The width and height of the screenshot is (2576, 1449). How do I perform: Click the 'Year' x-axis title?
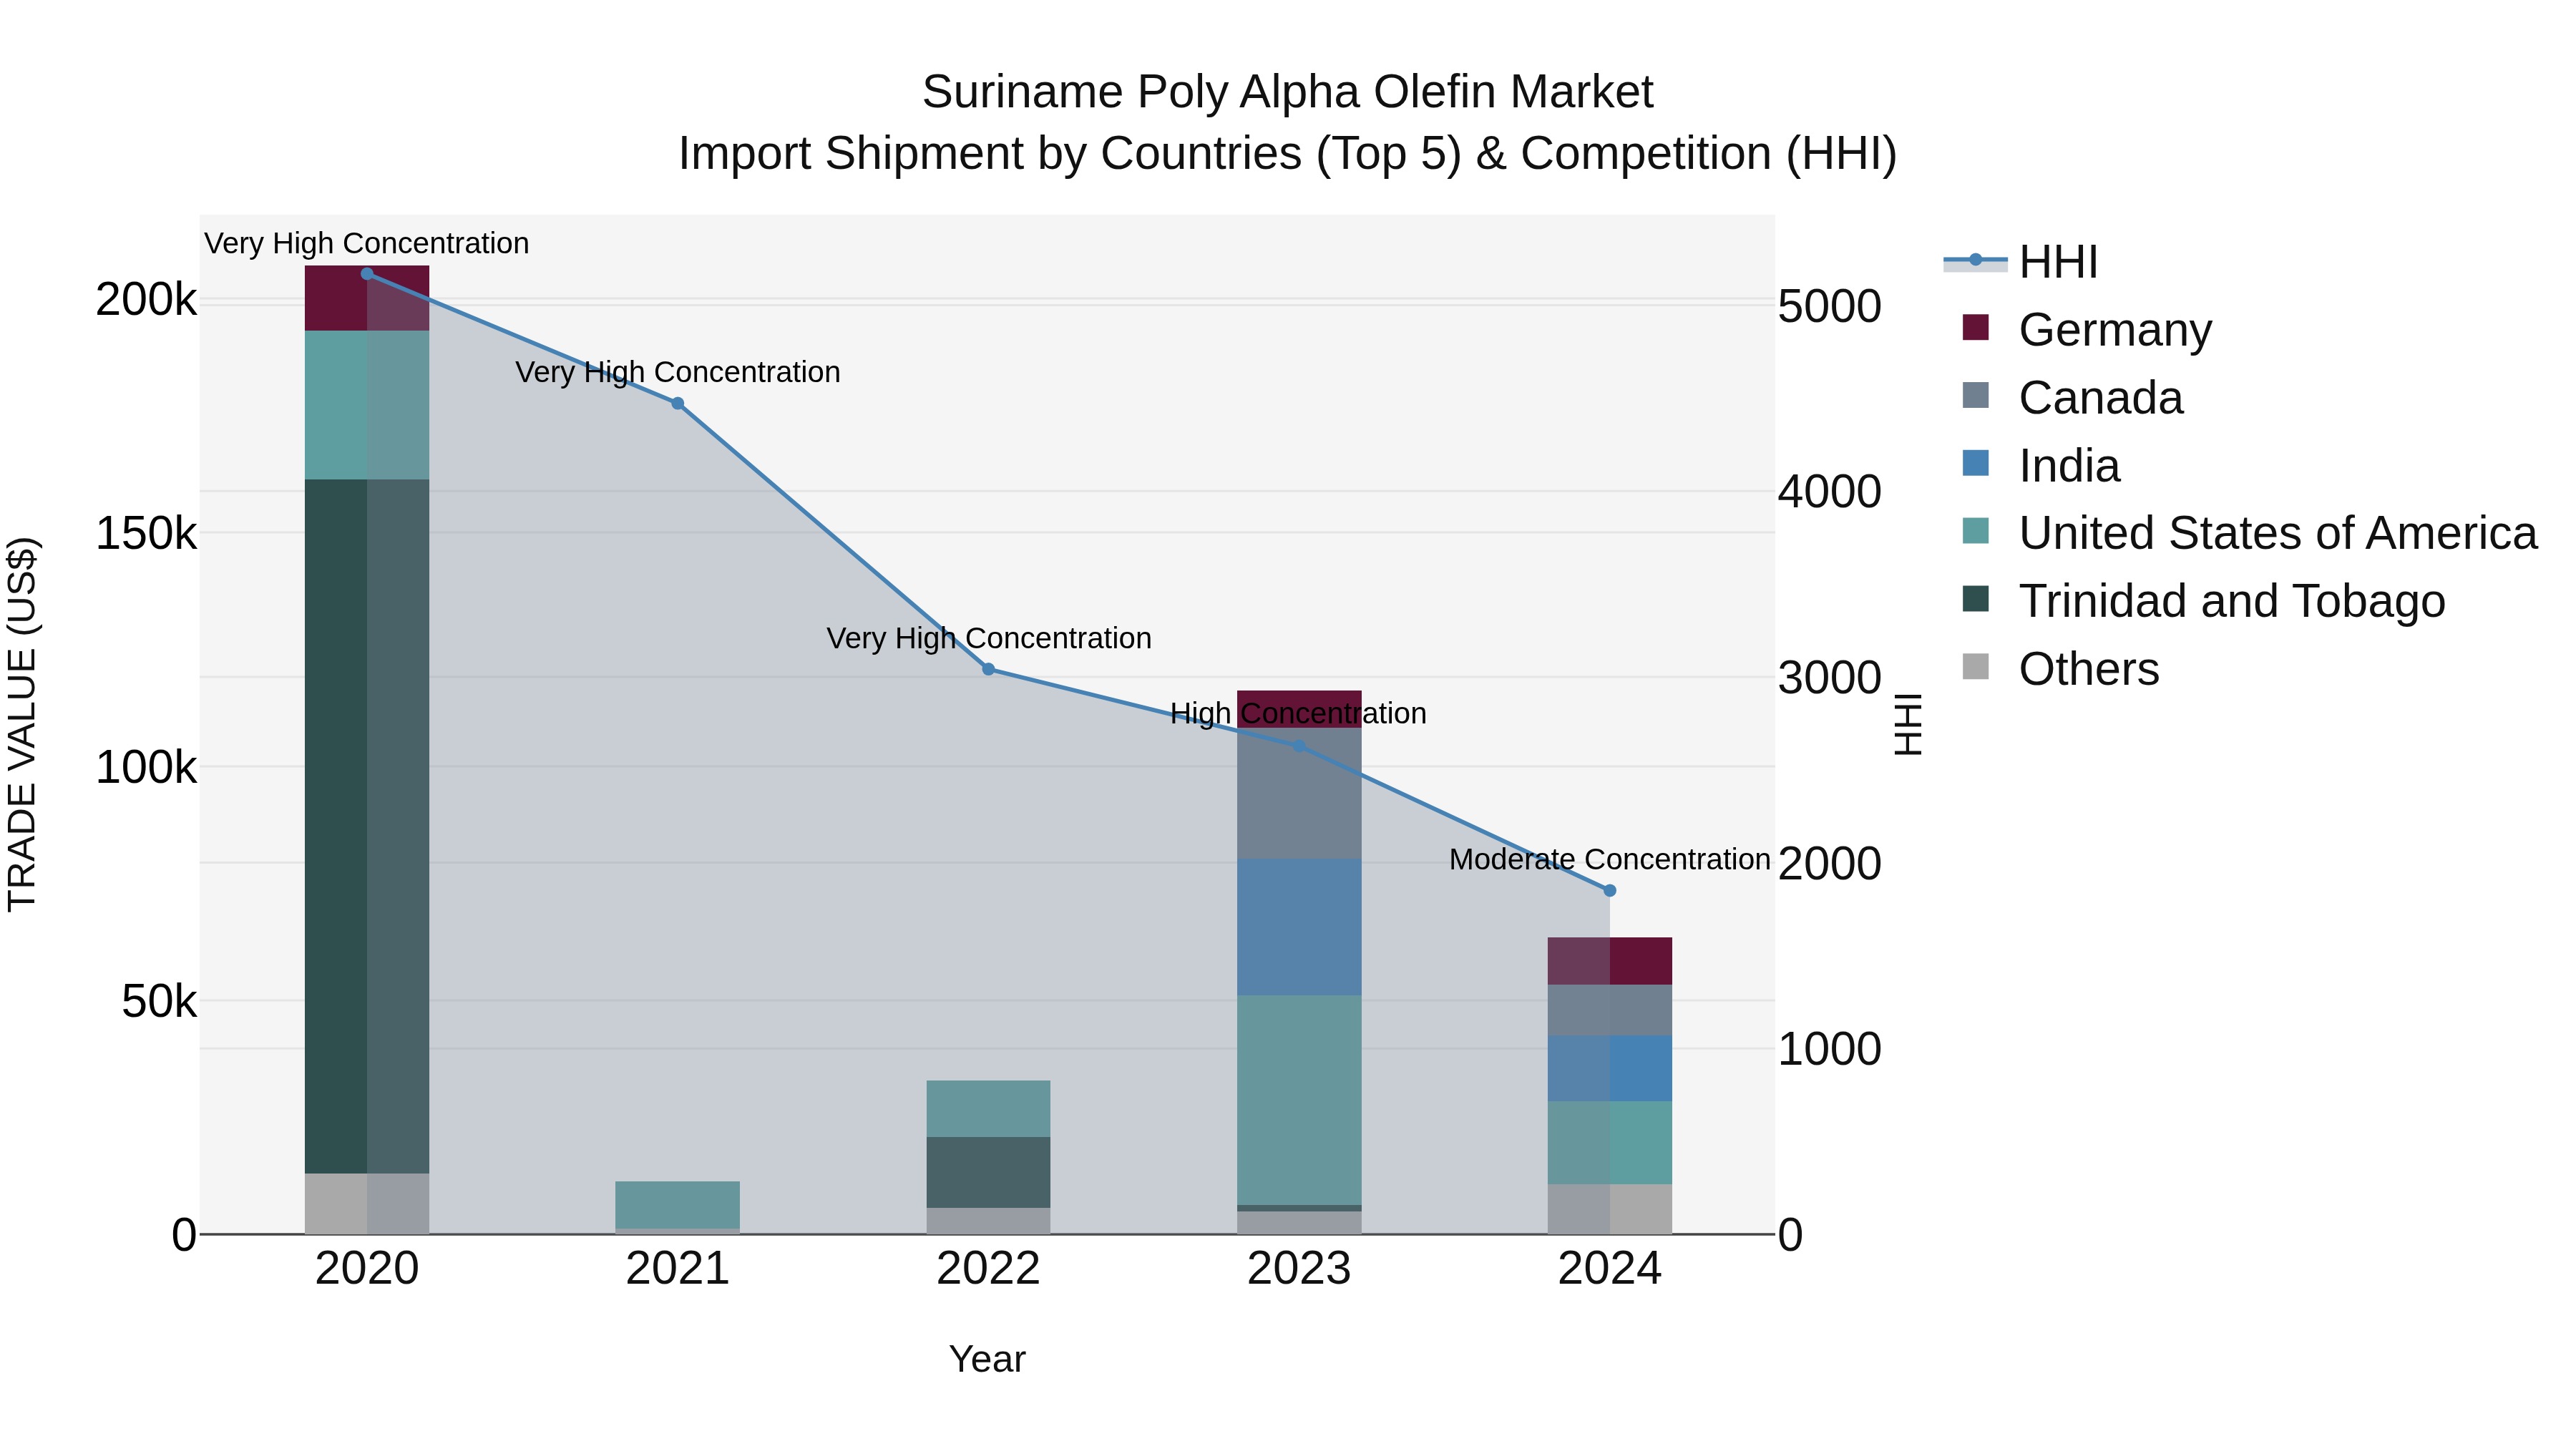point(987,1360)
